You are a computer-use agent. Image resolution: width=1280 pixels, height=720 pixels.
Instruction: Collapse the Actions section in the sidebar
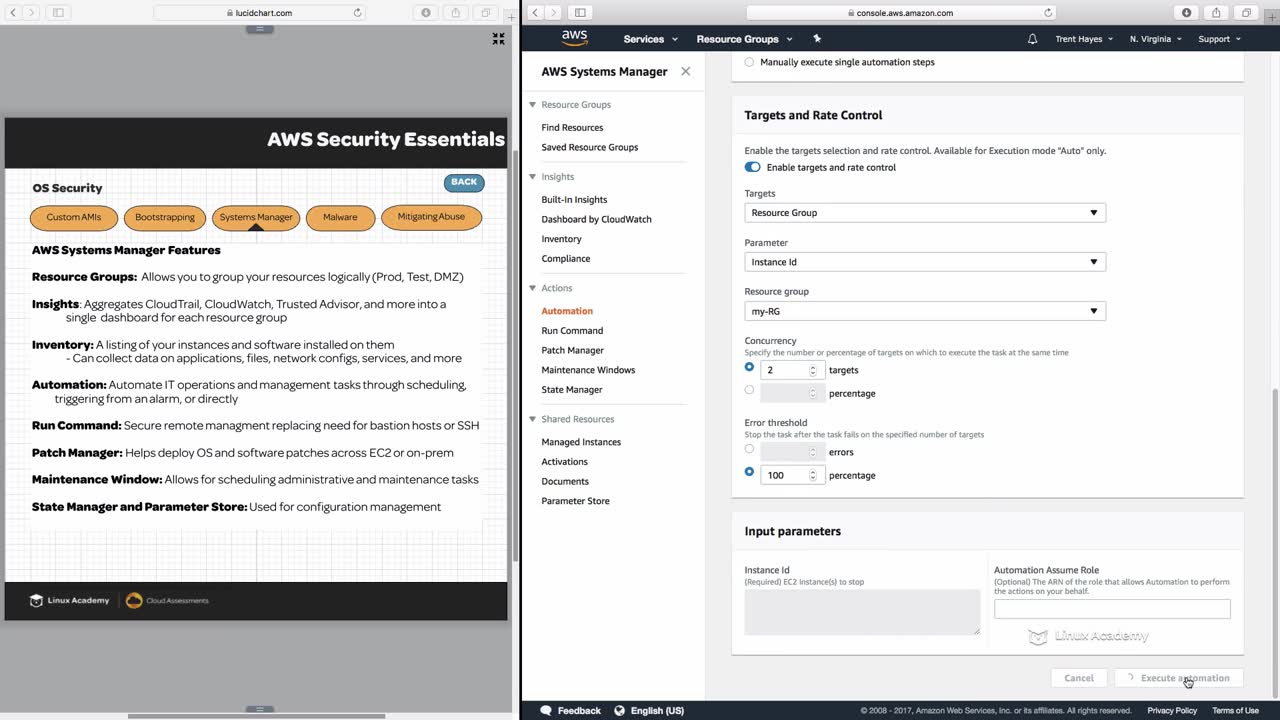pos(533,288)
